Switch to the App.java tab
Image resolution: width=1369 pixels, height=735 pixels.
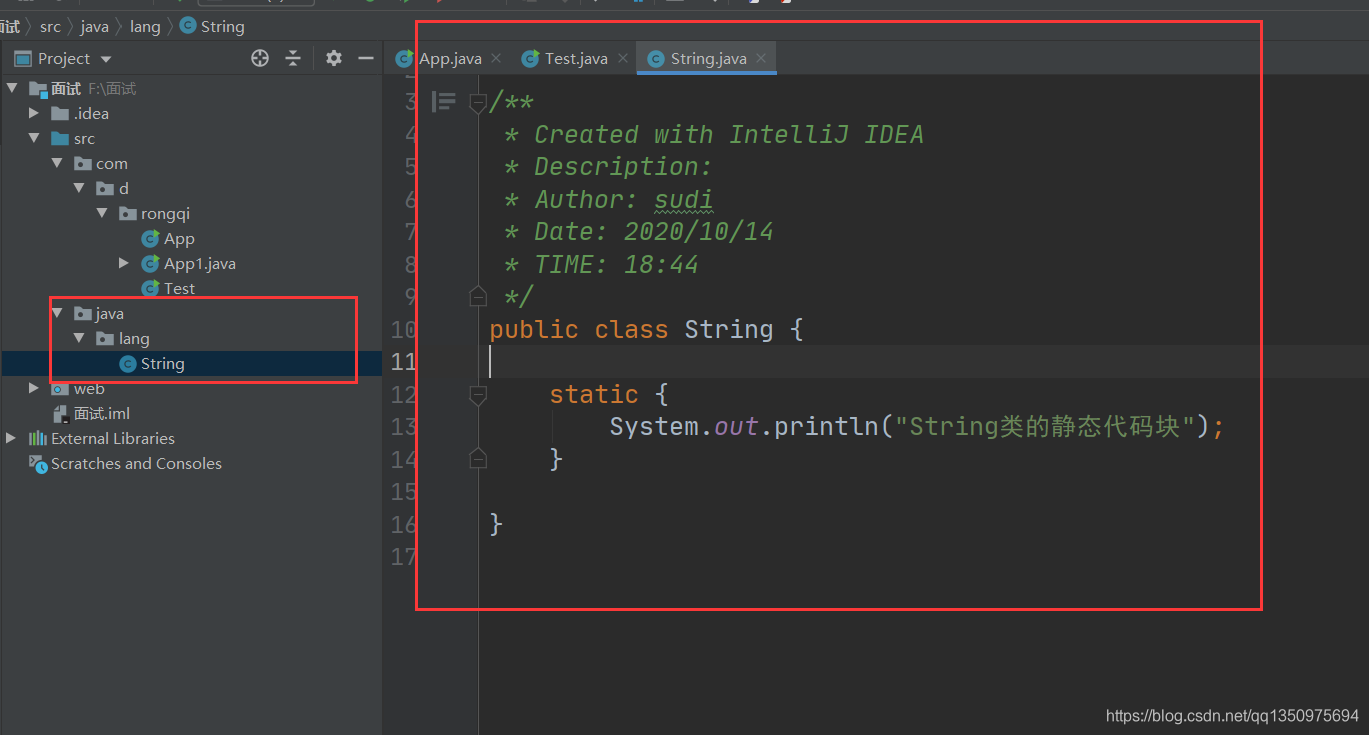coord(449,58)
